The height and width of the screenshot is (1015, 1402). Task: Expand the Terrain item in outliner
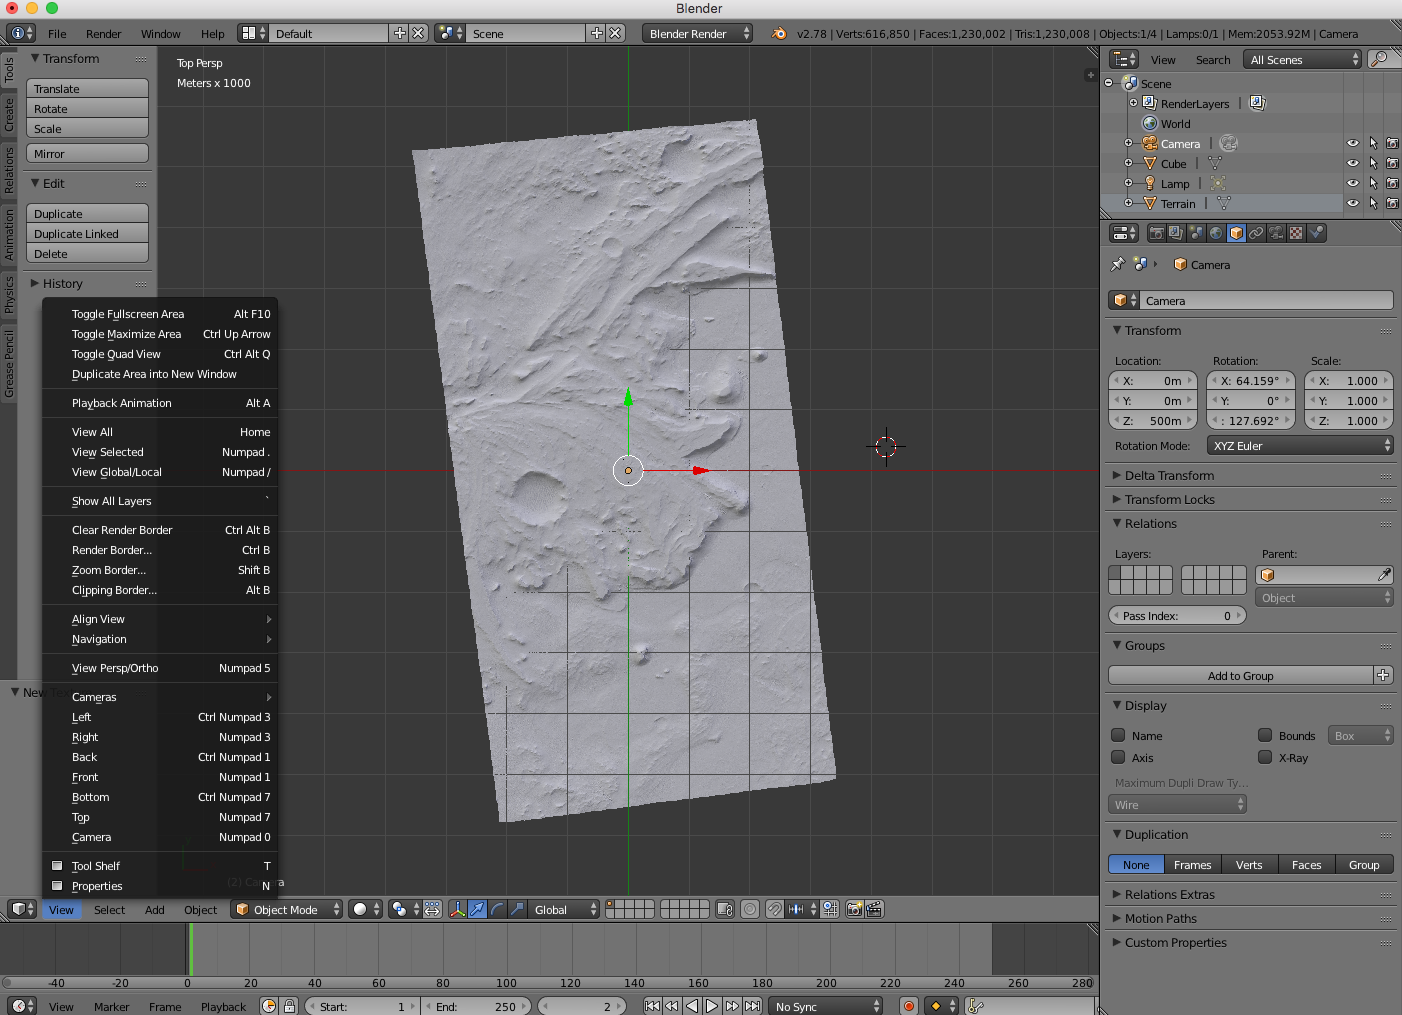pos(1128,203)
